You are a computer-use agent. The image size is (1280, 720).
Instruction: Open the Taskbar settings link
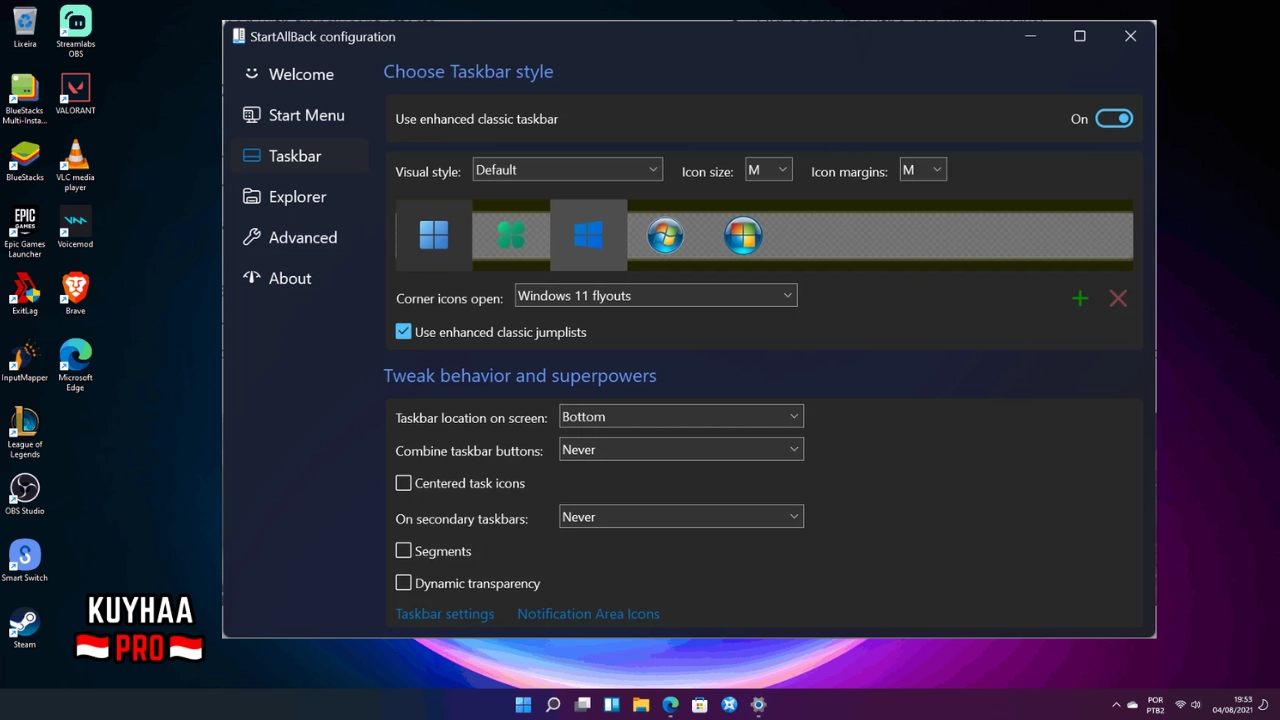coord(445,614)
